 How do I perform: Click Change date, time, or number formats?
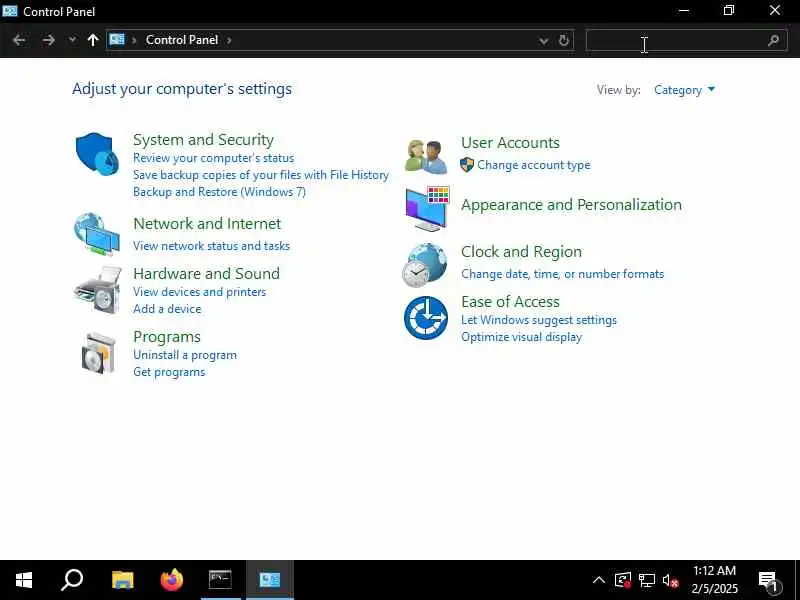pyautogui.click(x=562, y=274)
